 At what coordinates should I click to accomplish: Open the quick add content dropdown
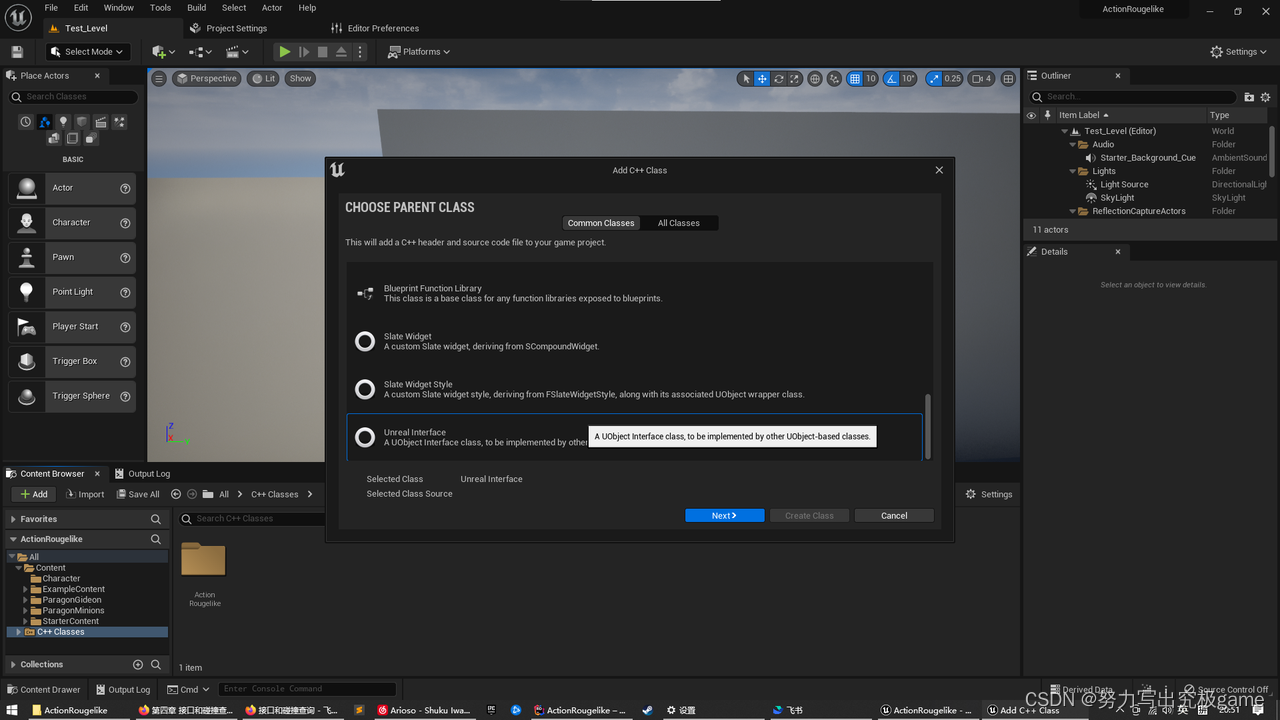click(x=163, y=52)
